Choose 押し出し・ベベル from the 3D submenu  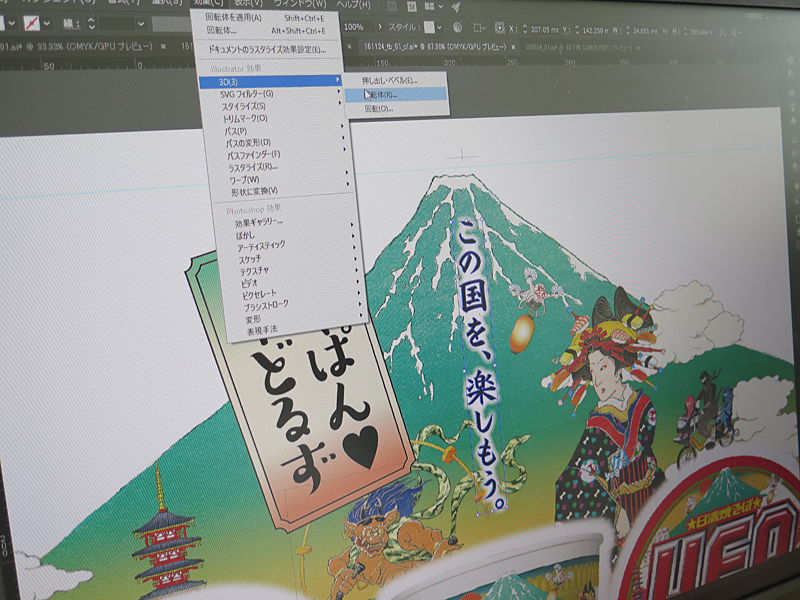pos(388,78)
